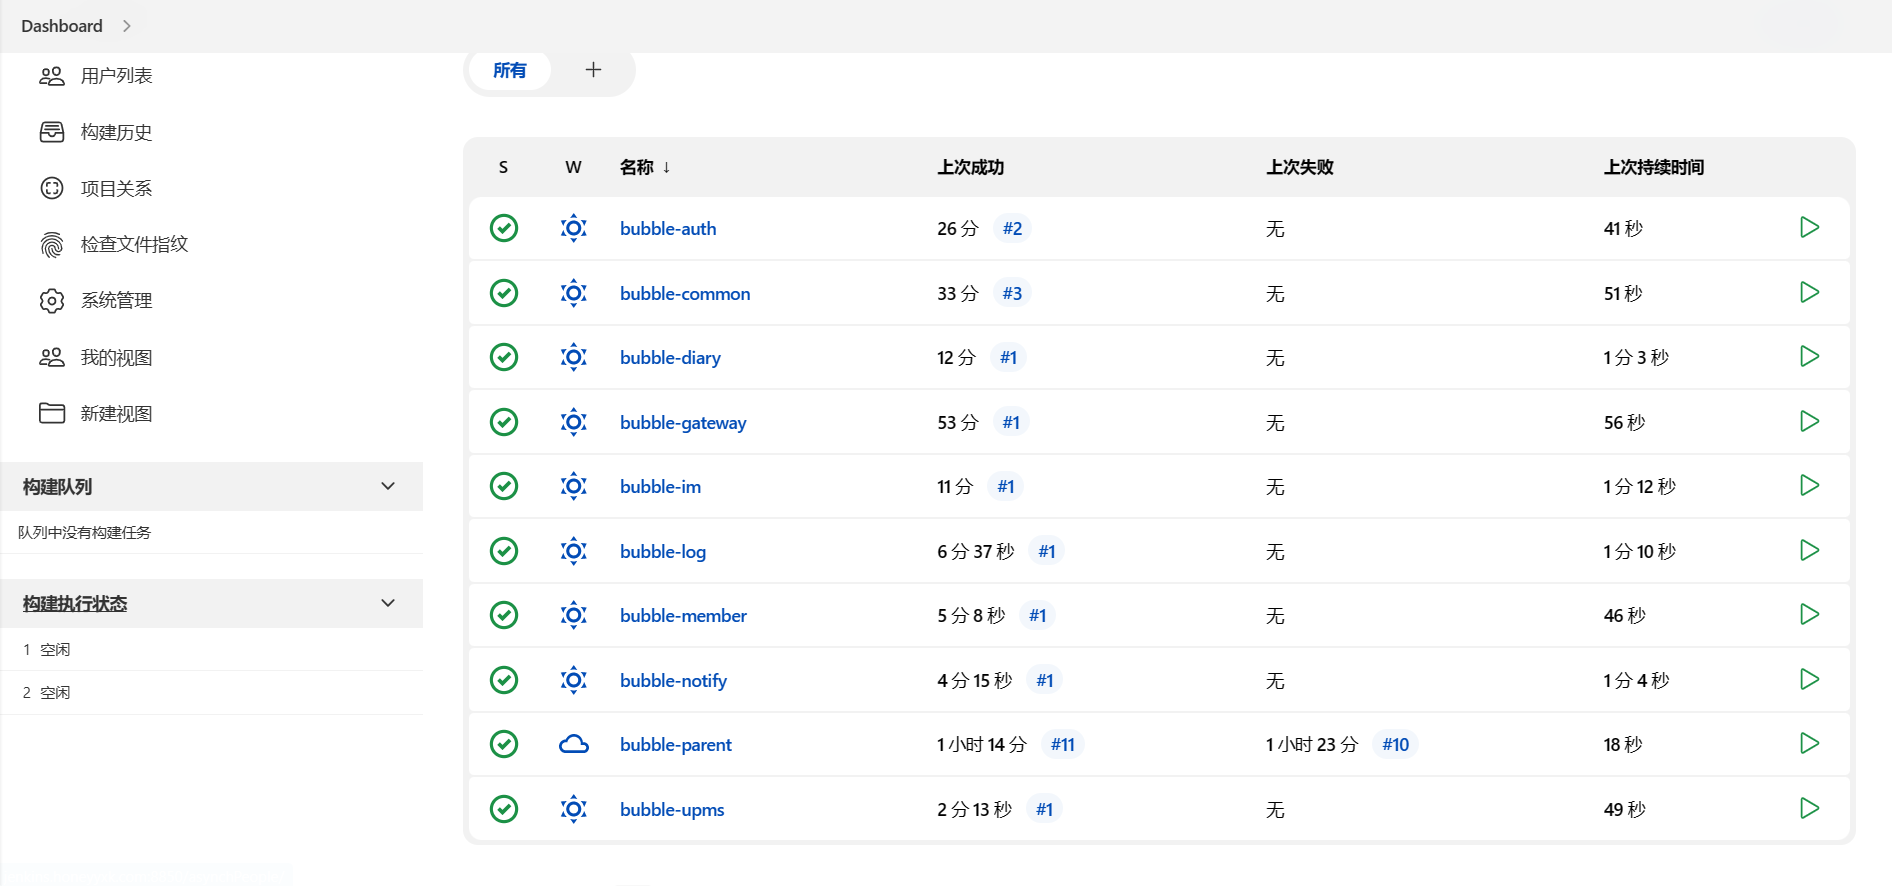1892x886 pixels.
Task: Open 检查文件指纹 in the sidebar
Action: (134, 244)
